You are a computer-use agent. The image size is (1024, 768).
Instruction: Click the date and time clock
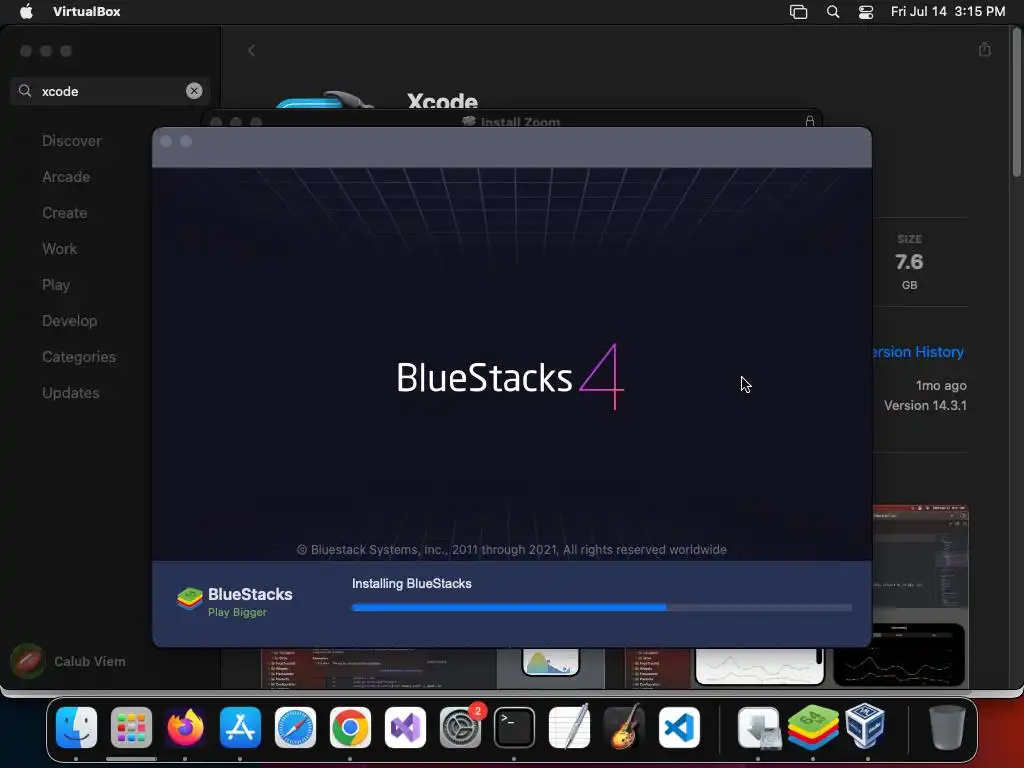click(x=948, y=11)
